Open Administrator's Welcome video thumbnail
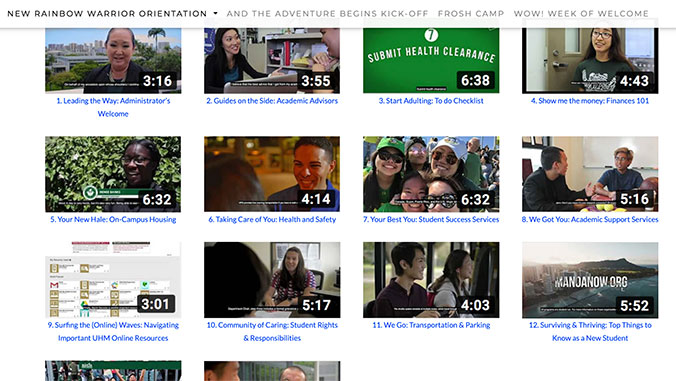Screen dimensions: 676x381 [x=113, y=60]
